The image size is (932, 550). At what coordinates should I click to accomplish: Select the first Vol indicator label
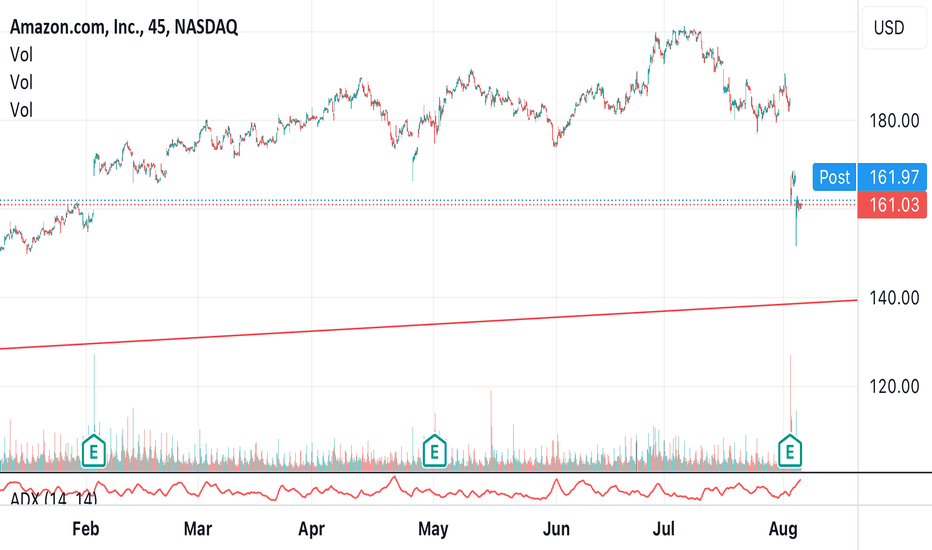(x=21, y=55)
